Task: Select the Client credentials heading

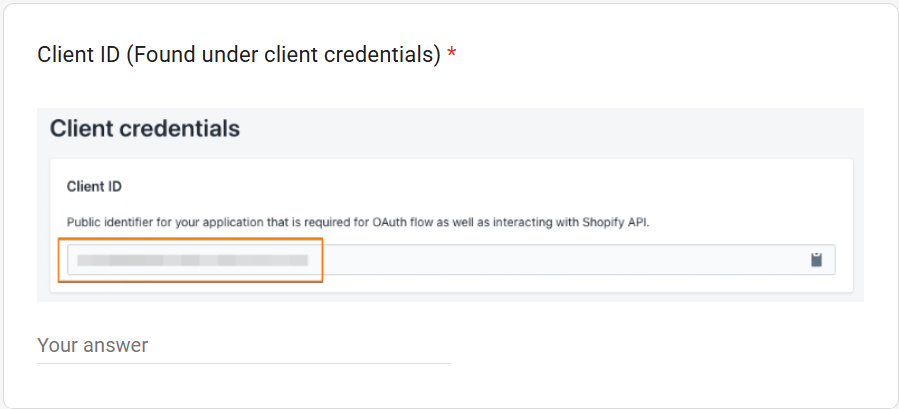Action: click(145, 128)
